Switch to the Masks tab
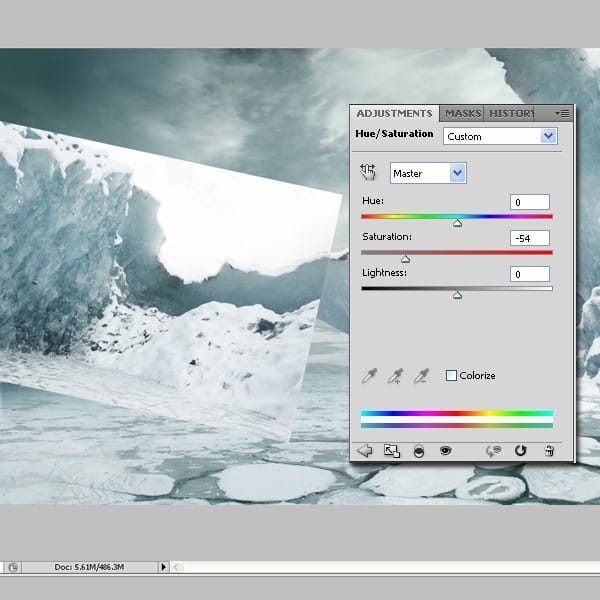The image size is (600, 600). (463, 114)
